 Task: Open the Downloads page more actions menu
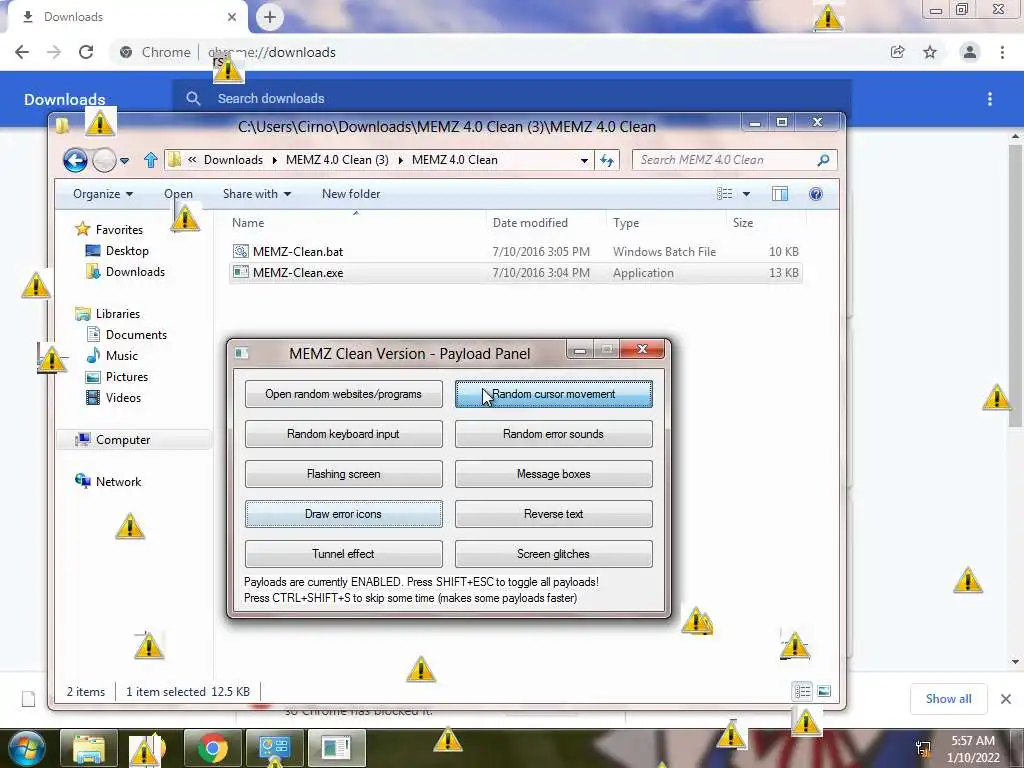click(x=990, y=99)
